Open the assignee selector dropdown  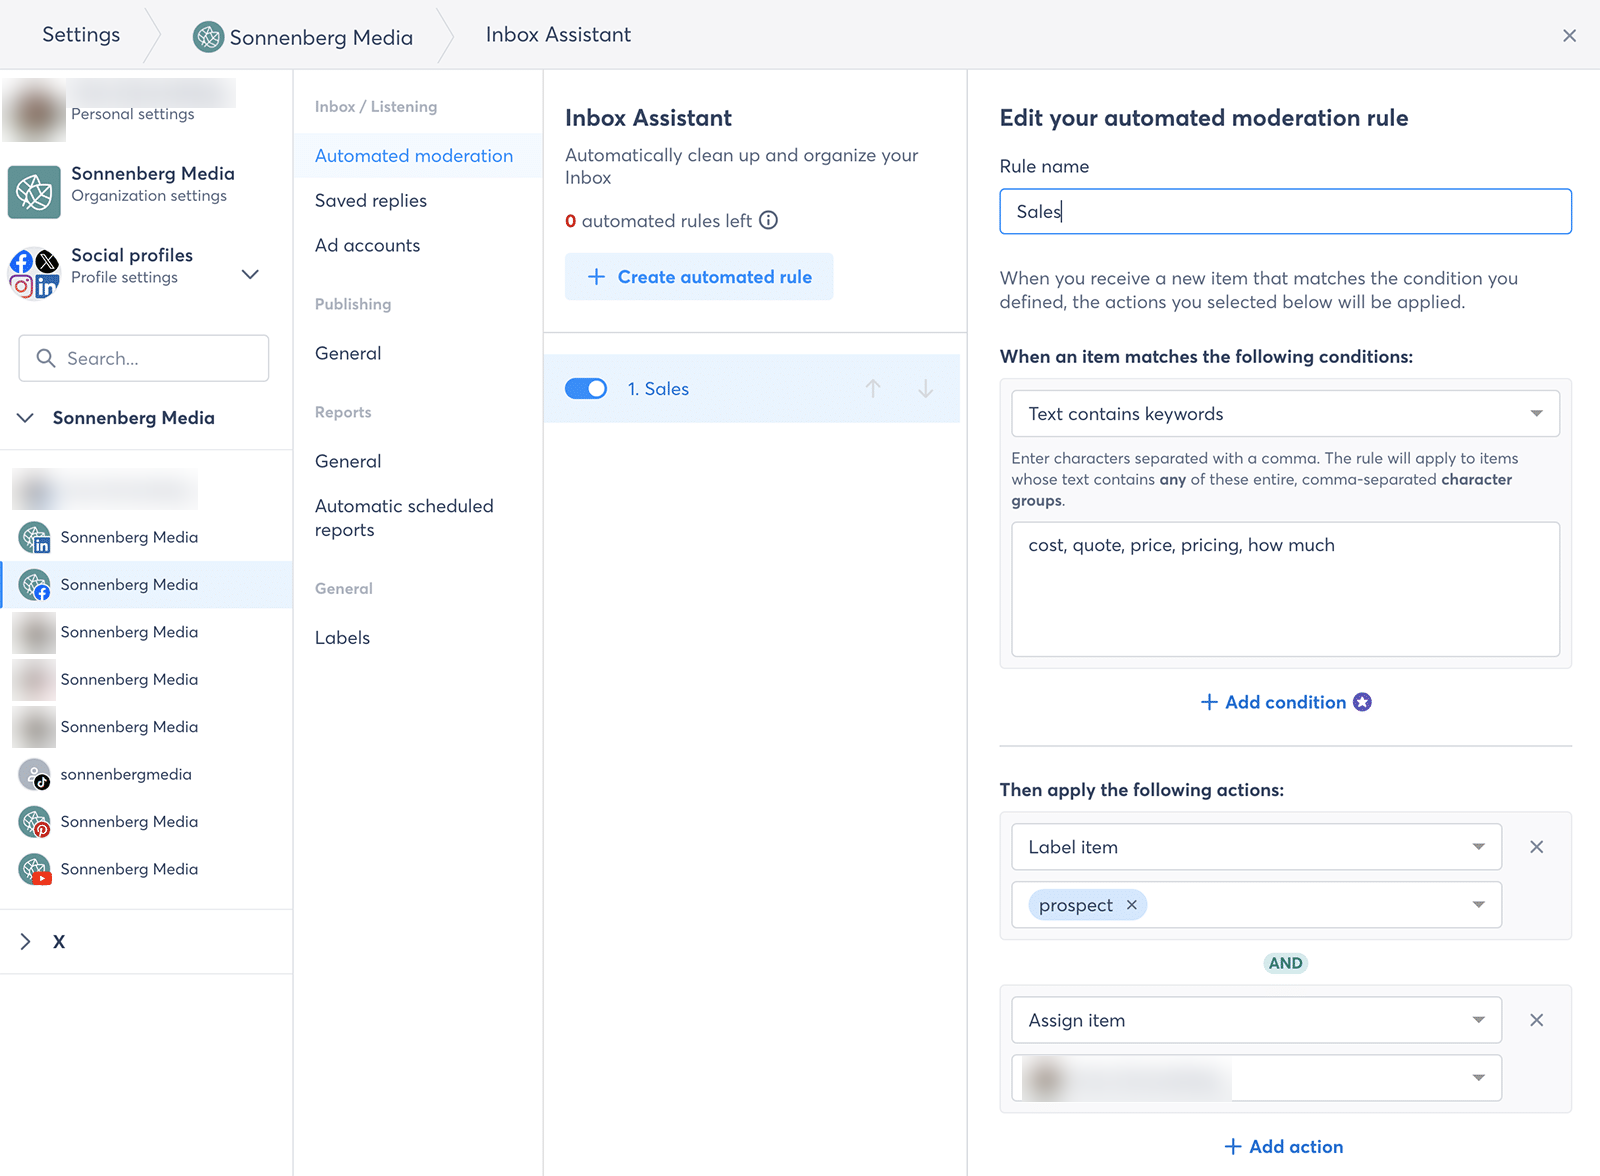click(1256, 1078)
